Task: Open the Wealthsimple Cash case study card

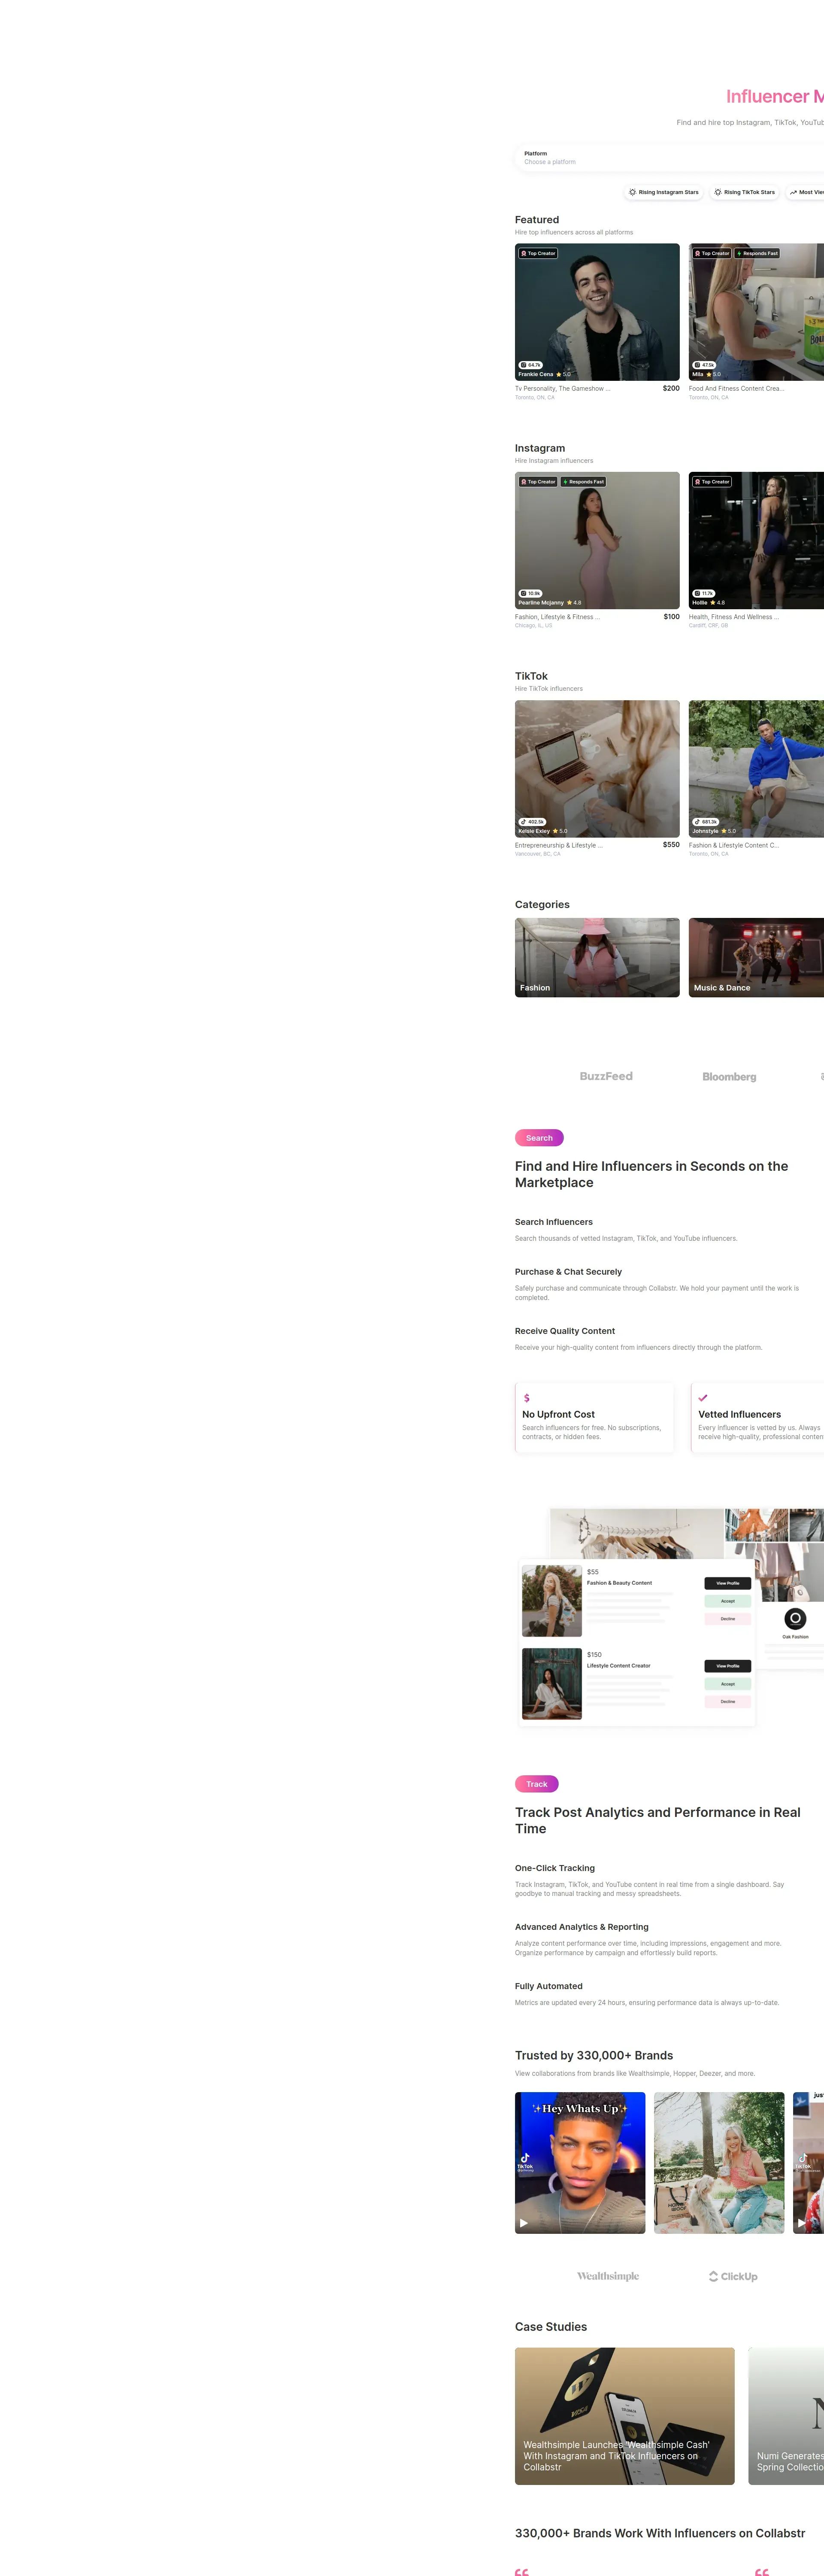Action: pos(625,2416)
